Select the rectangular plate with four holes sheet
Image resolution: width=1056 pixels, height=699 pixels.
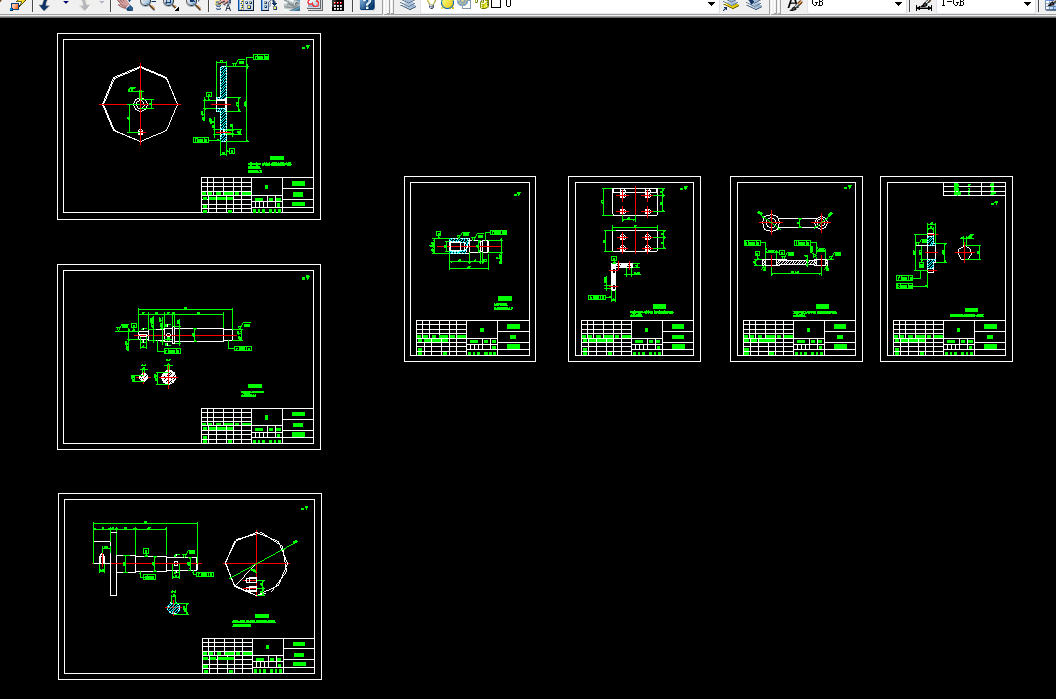click(x=634, y=269)
